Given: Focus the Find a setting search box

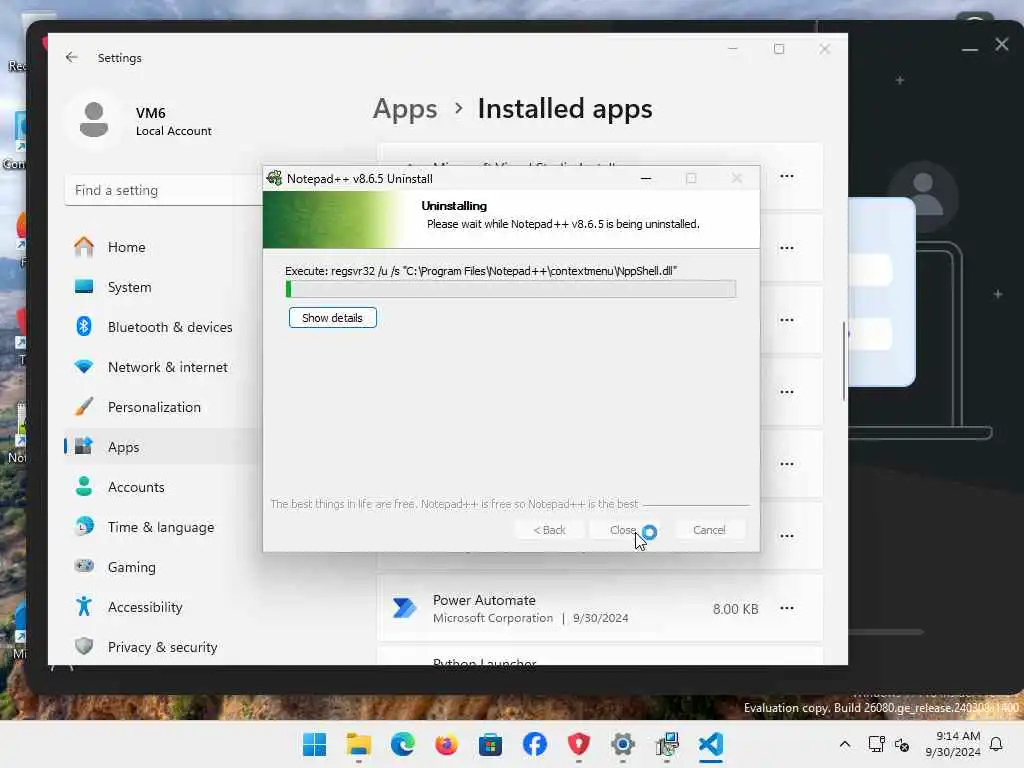Looking at the screenshot, I should pyautogui.click(x=163, y=190).
